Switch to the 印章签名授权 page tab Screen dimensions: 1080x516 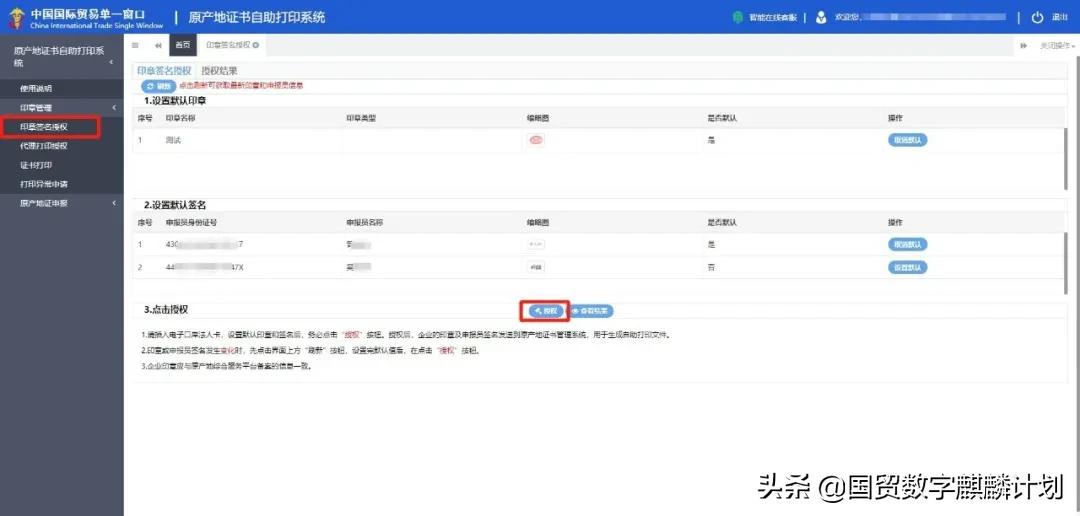click(229, 45)
